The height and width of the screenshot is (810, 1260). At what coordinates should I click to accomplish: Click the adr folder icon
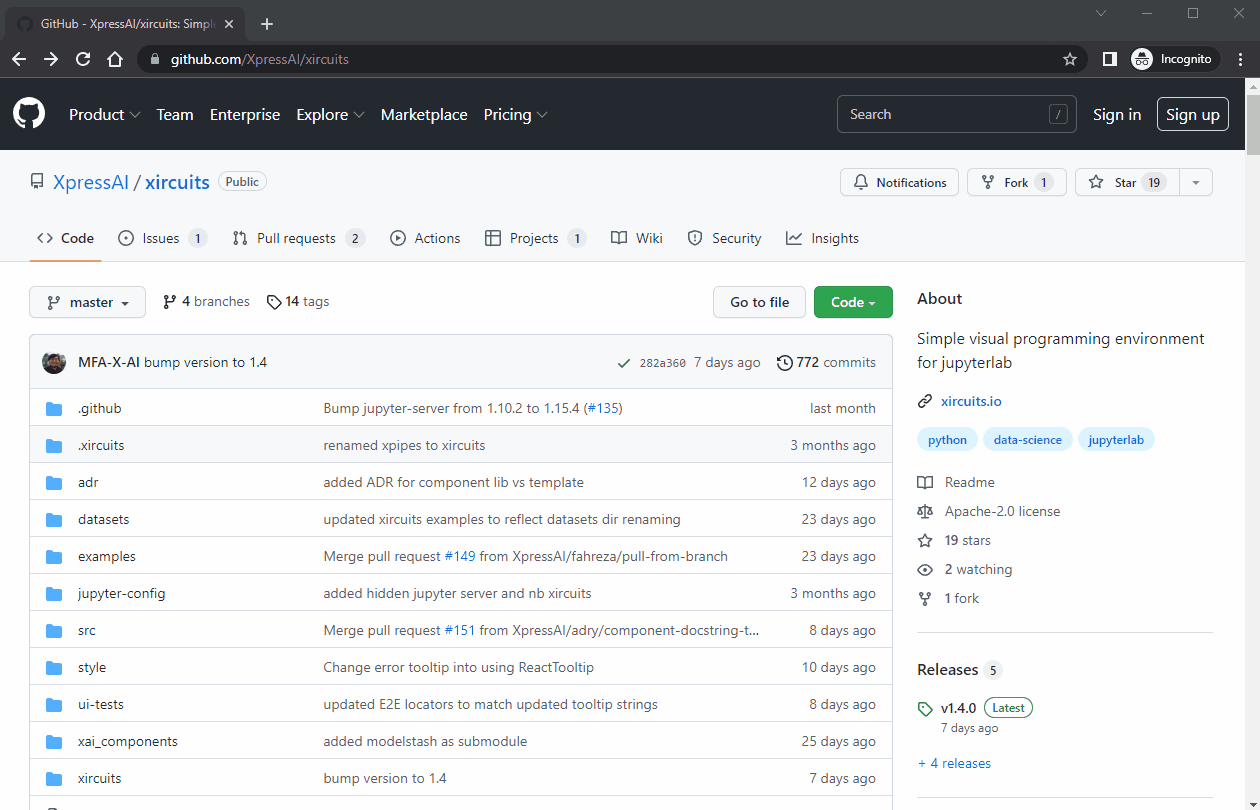point(54,482)
